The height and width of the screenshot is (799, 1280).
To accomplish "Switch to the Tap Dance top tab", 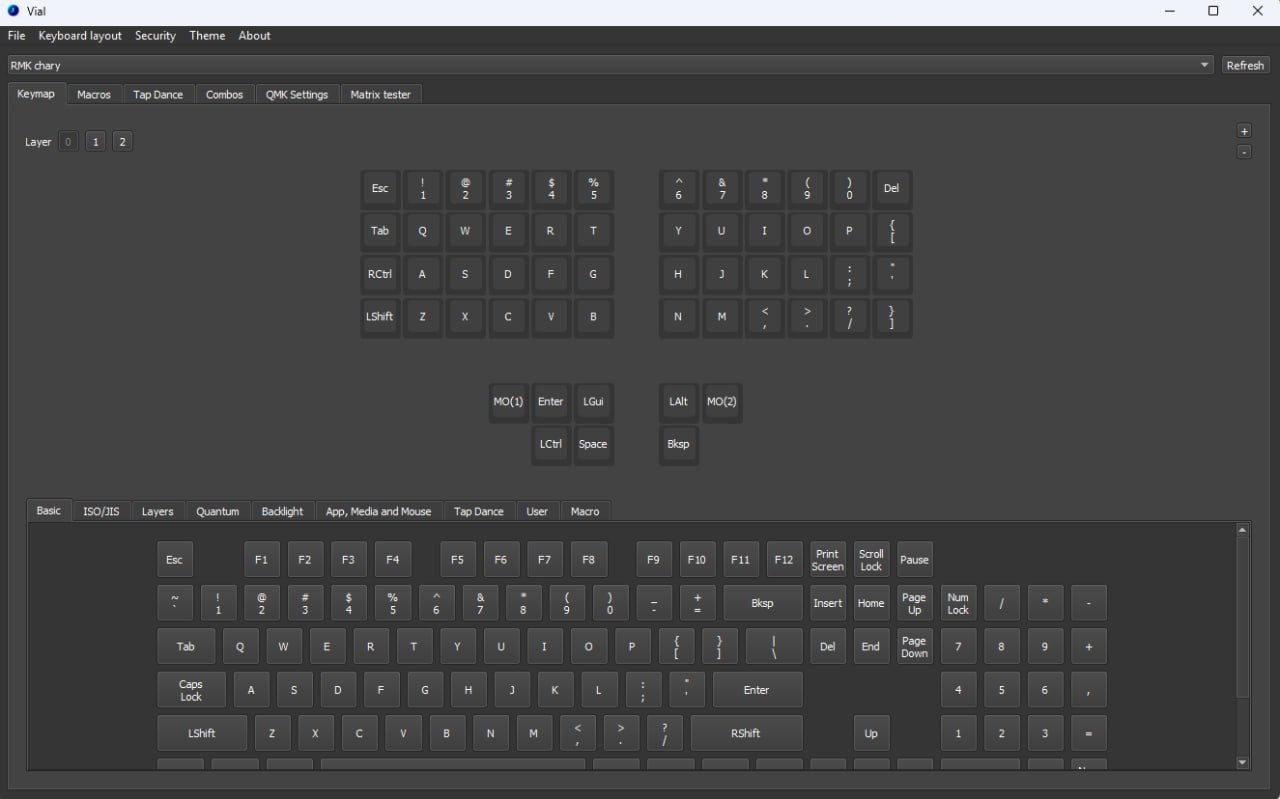I will click(158, 94).
